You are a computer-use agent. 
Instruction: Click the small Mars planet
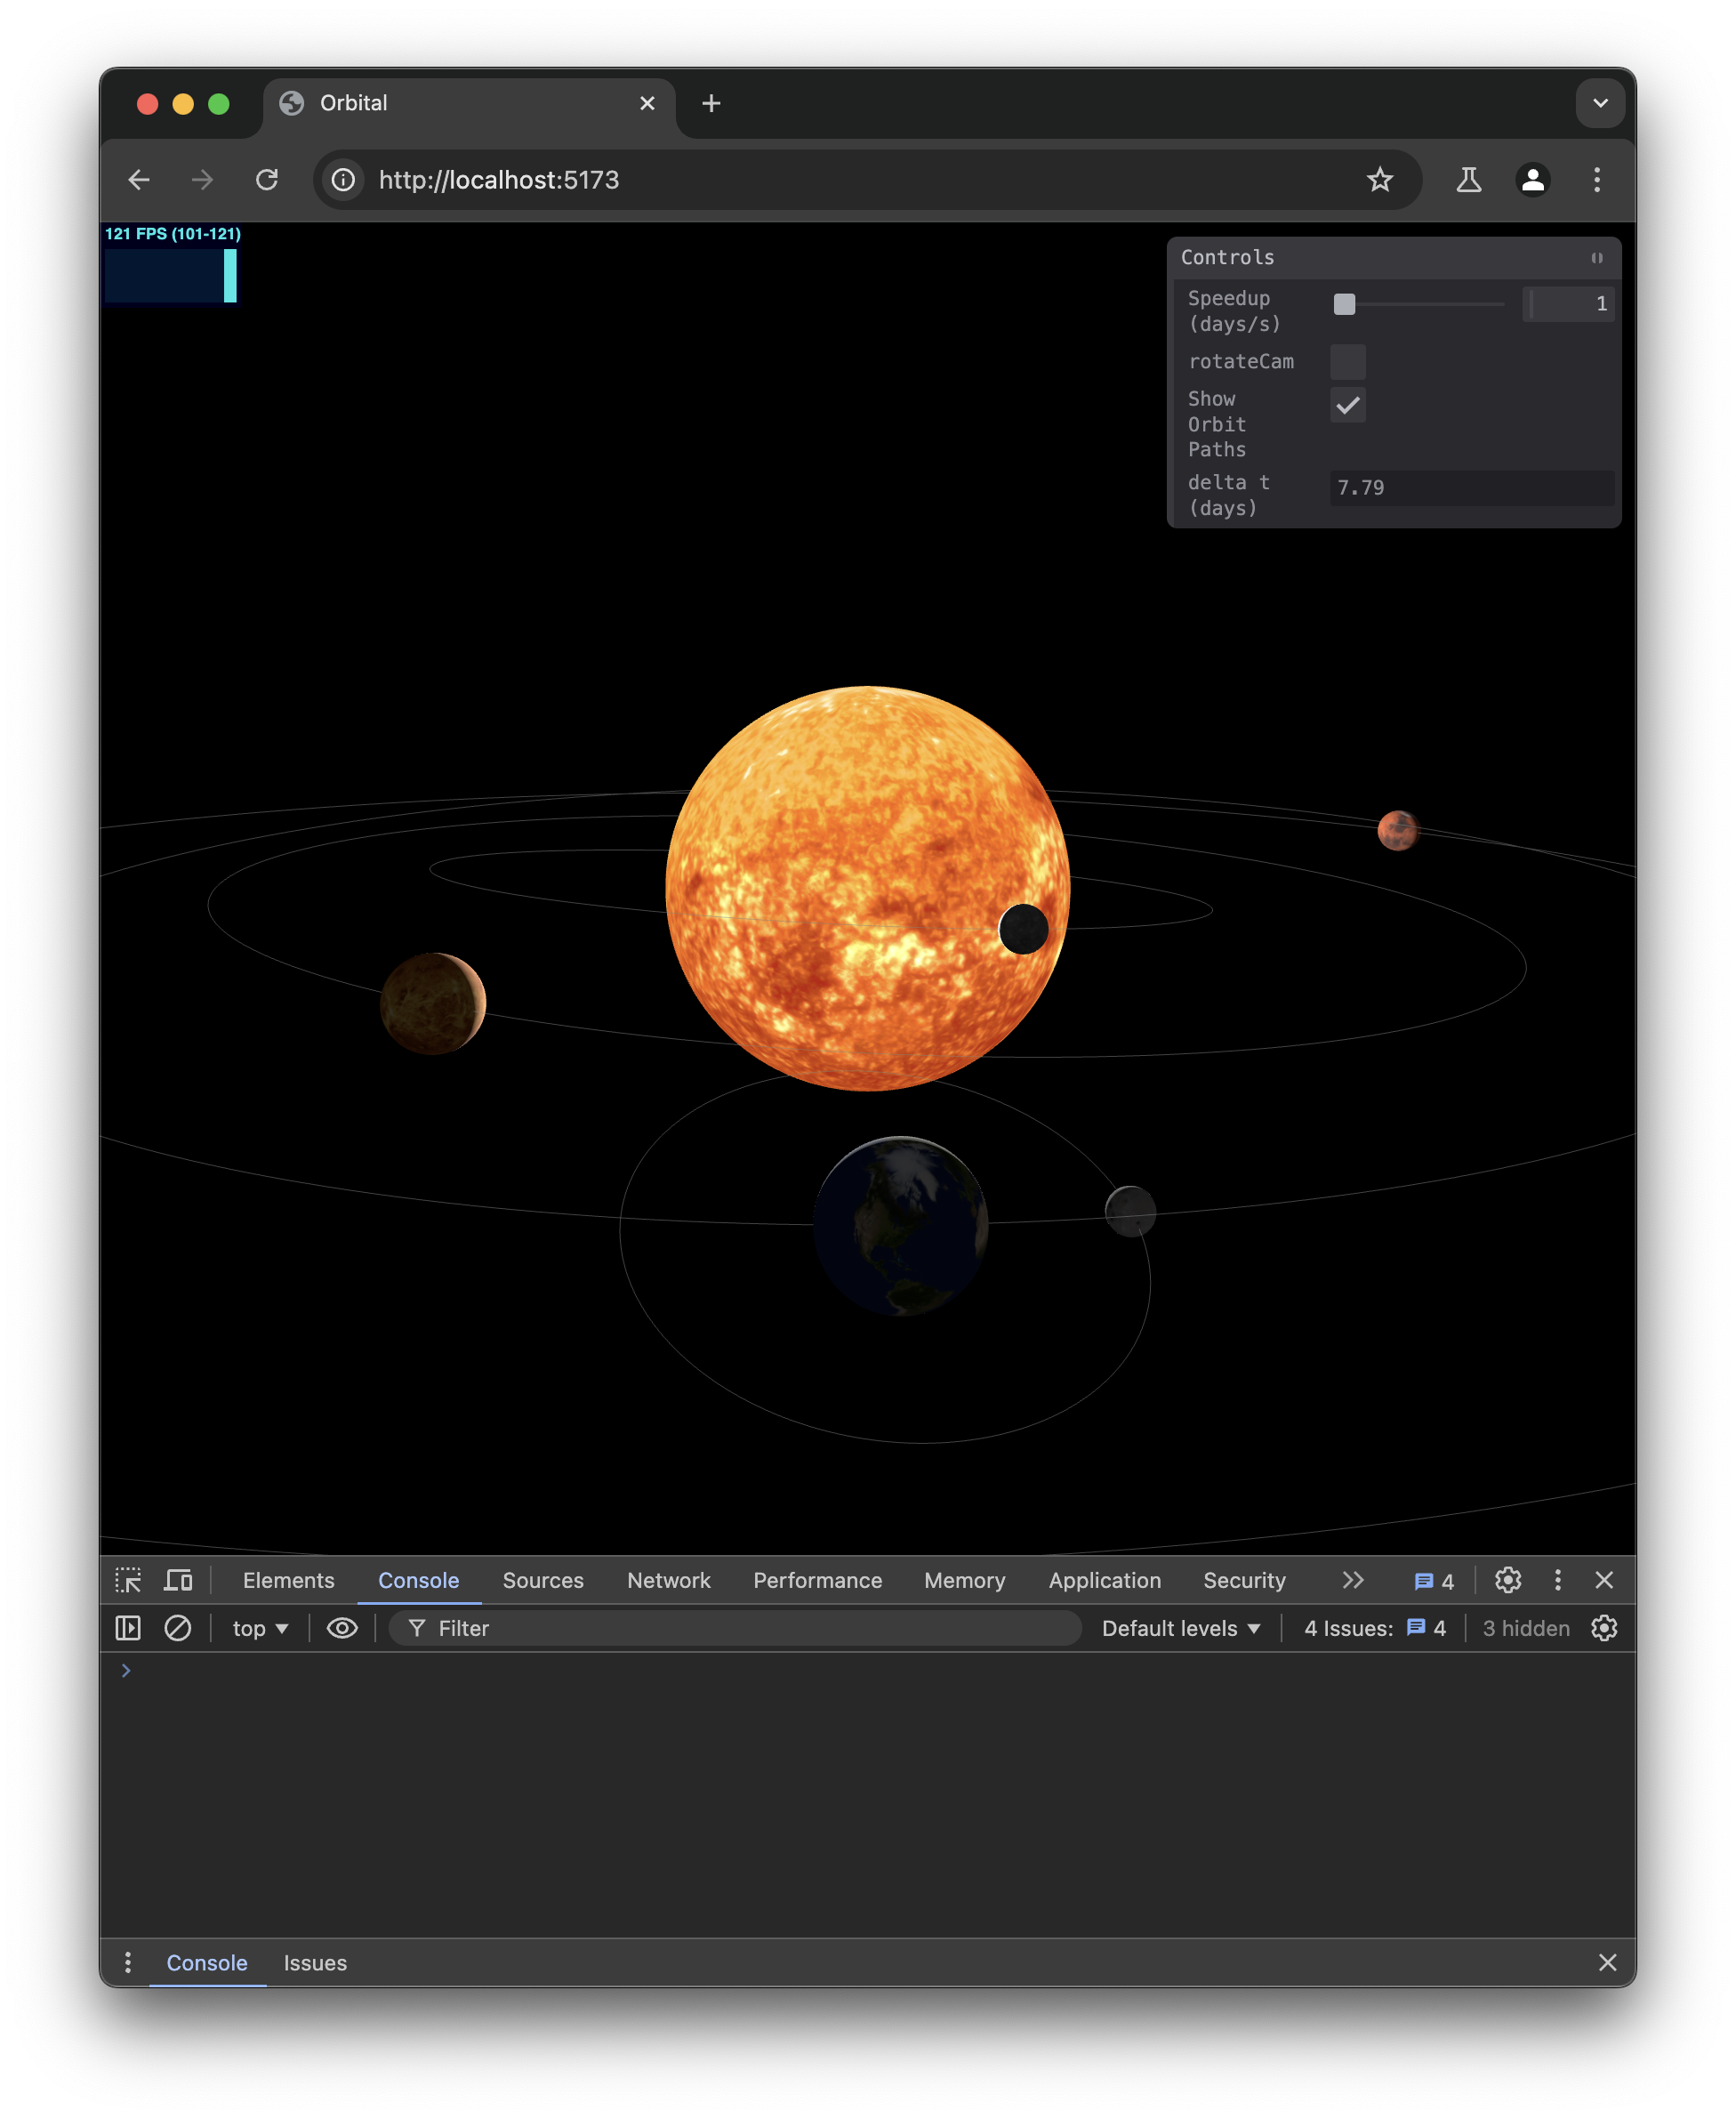(1397, 830)
